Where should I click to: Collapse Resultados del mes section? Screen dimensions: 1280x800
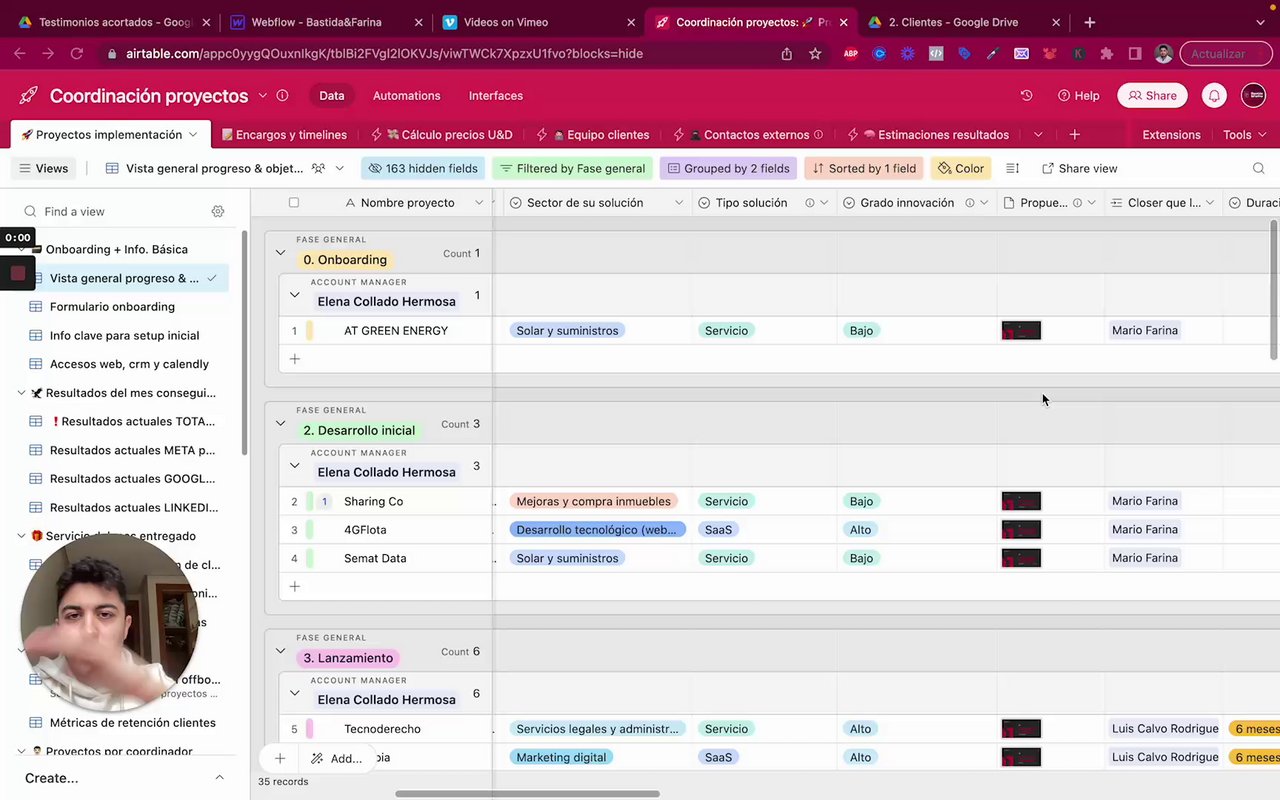click(21, 393)
